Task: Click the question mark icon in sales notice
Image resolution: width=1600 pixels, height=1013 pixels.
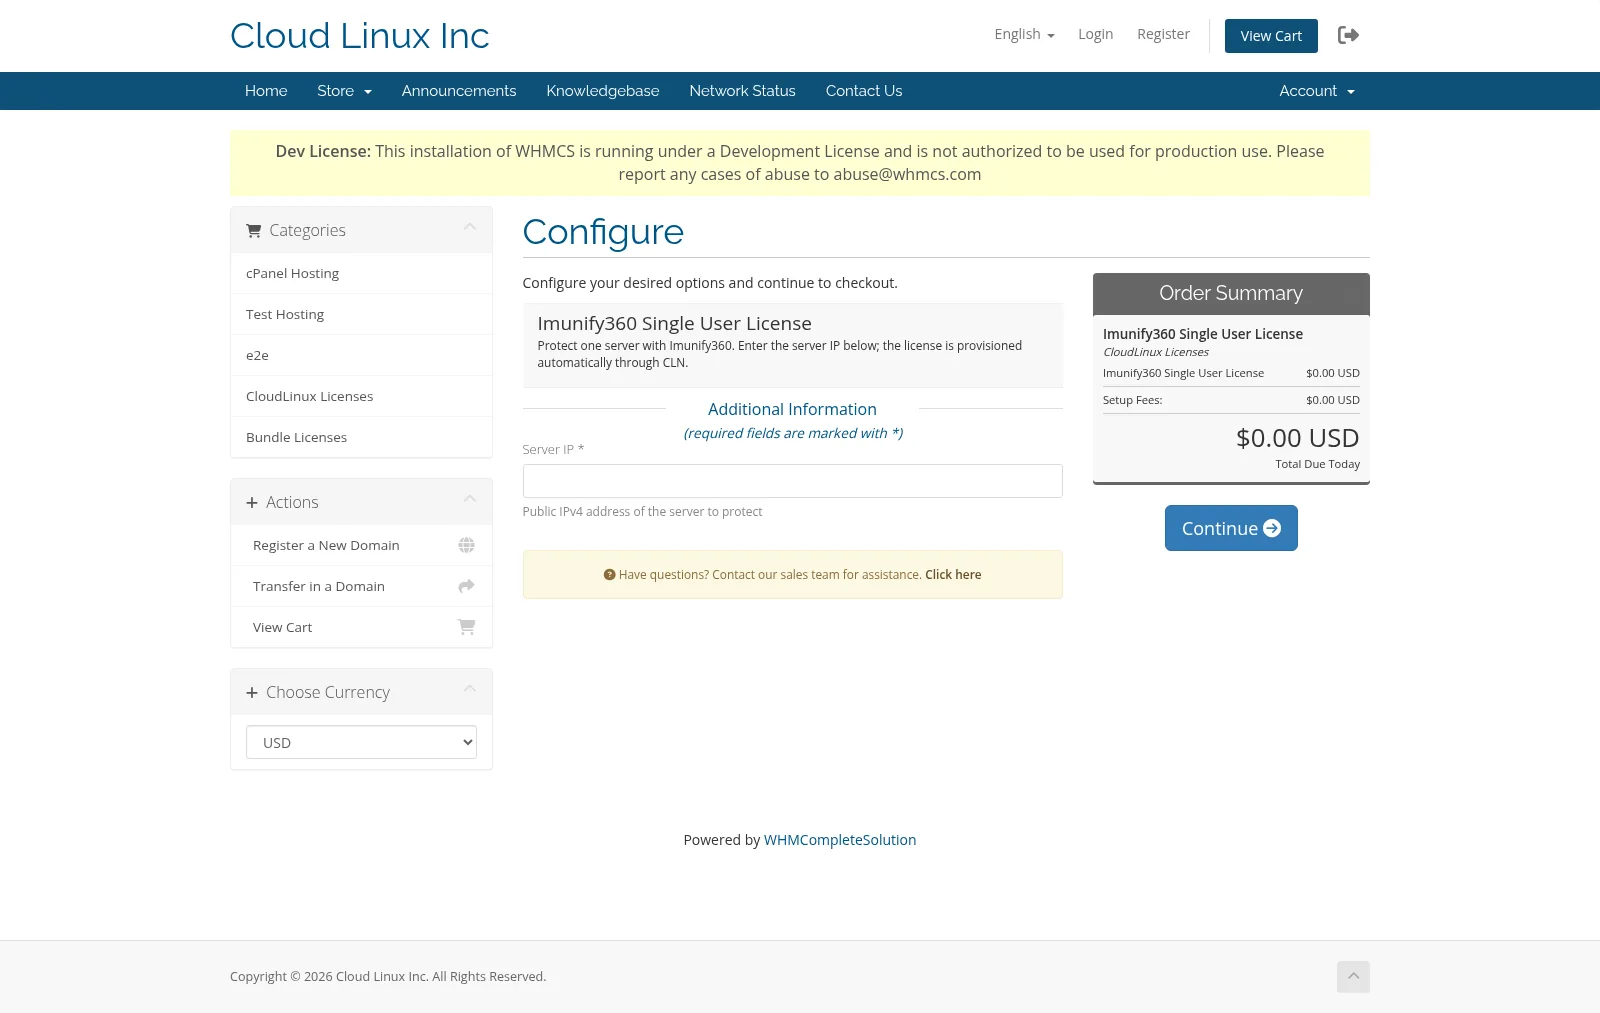Action: 609,575
